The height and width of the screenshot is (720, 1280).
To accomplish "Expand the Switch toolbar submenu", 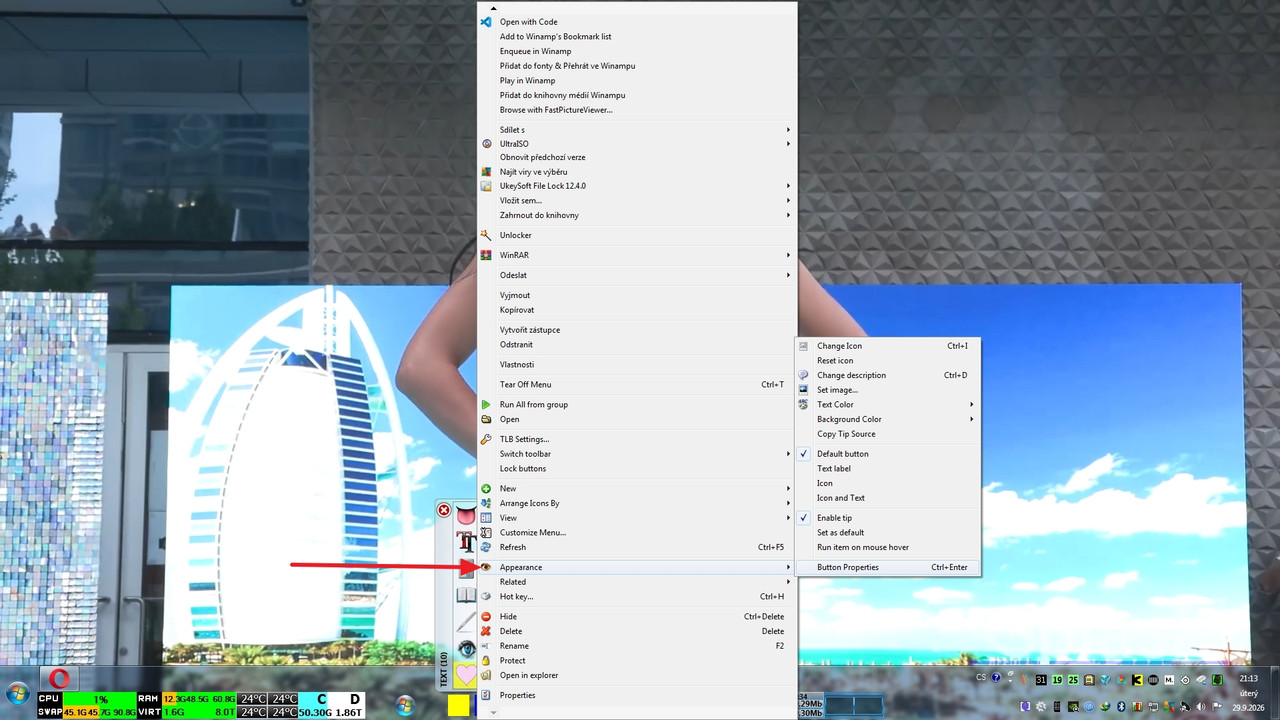I will tap(637, 454).
